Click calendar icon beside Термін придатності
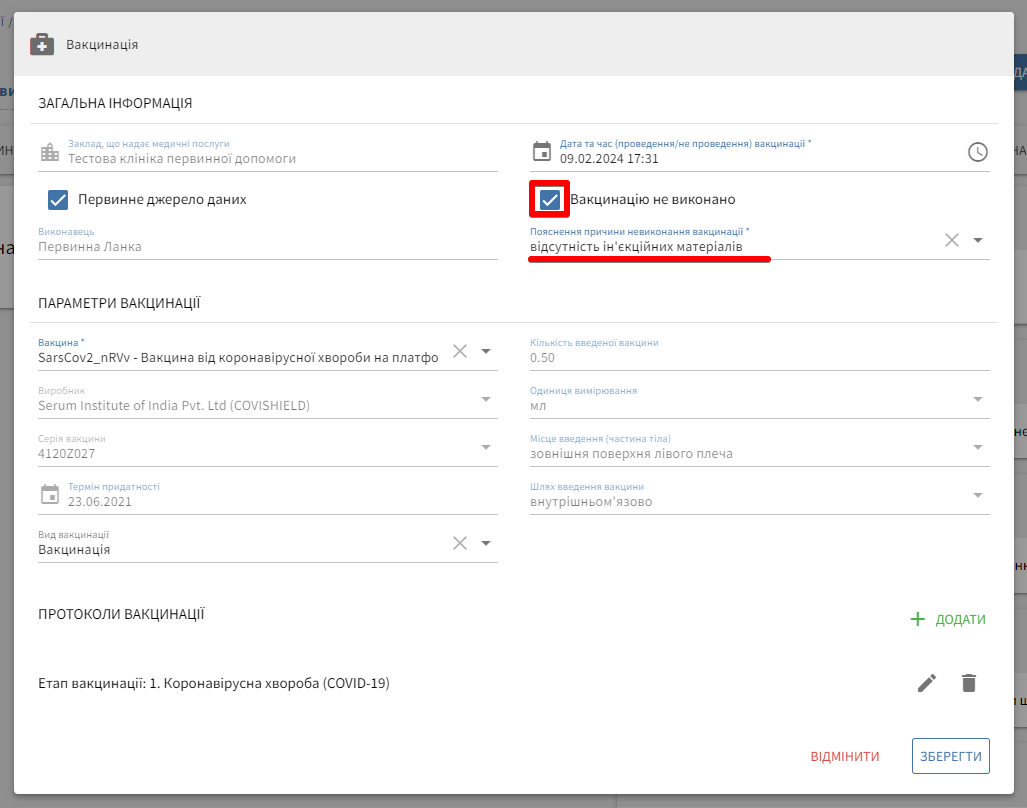 pos(50,495)
